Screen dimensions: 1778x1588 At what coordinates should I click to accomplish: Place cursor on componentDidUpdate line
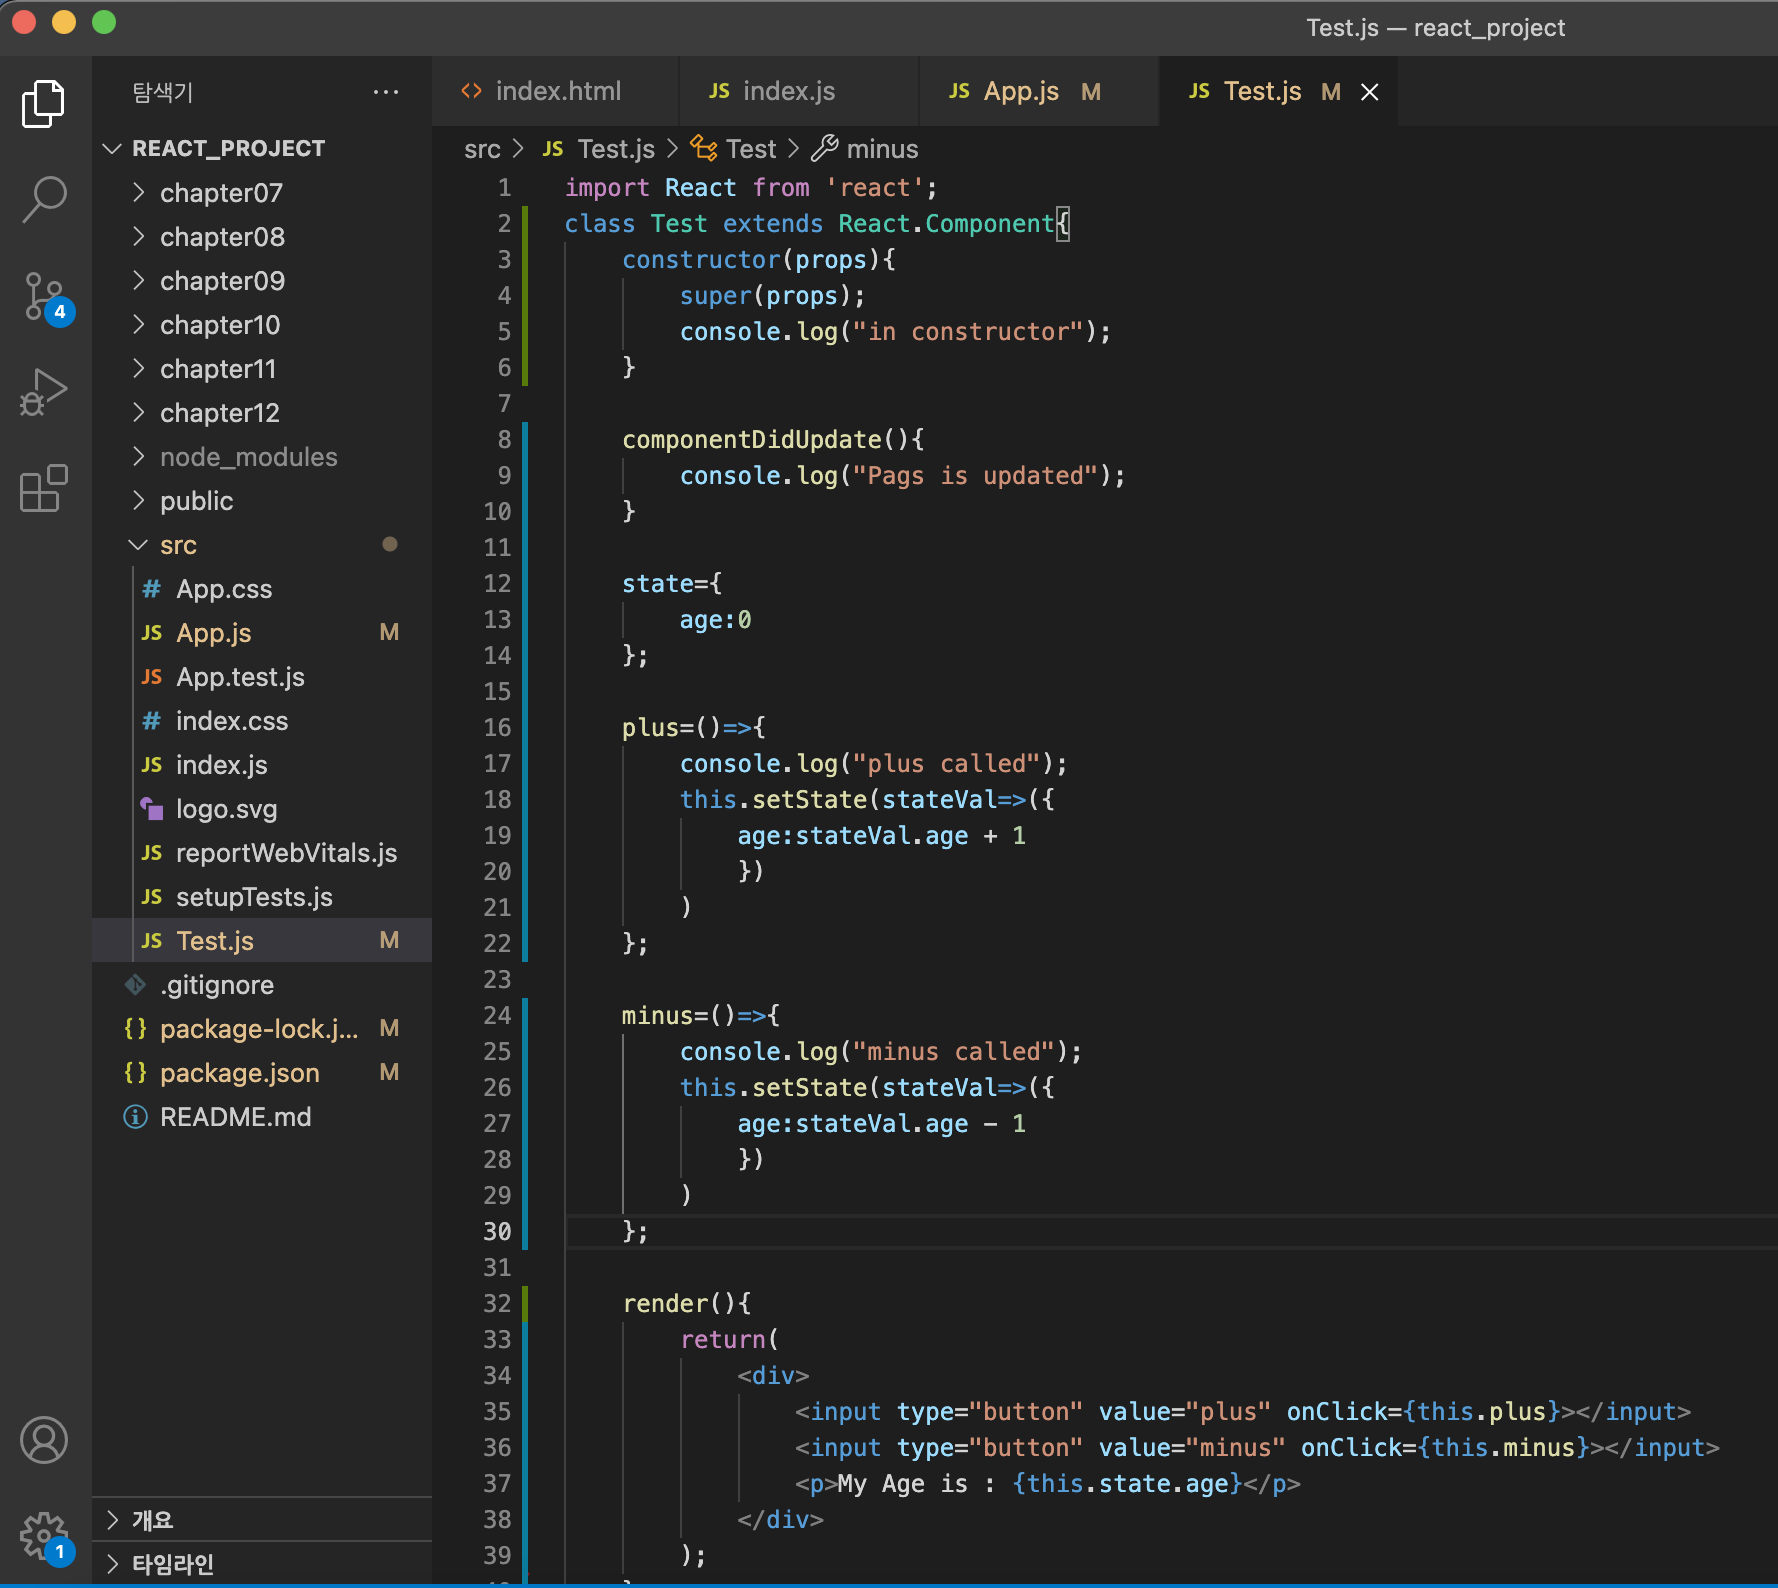tap(773, 440)
